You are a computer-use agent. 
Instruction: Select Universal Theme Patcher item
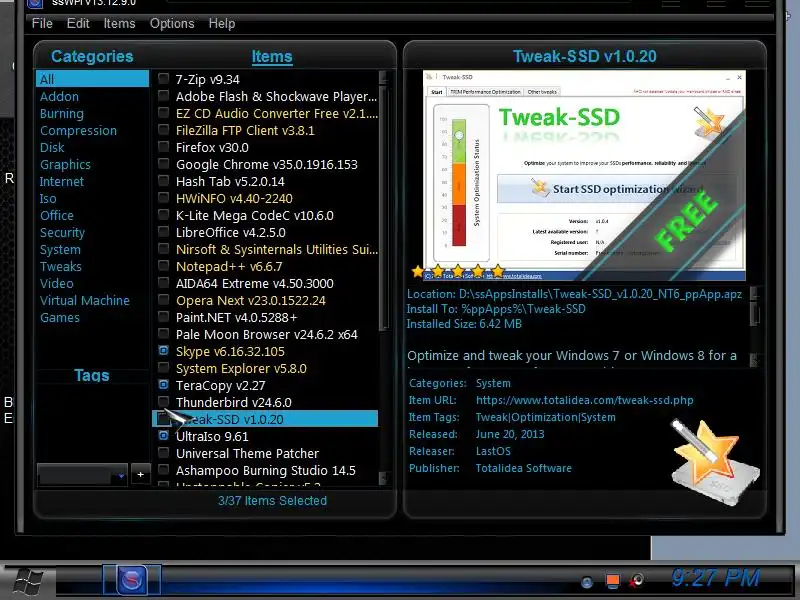coord(247,454)
